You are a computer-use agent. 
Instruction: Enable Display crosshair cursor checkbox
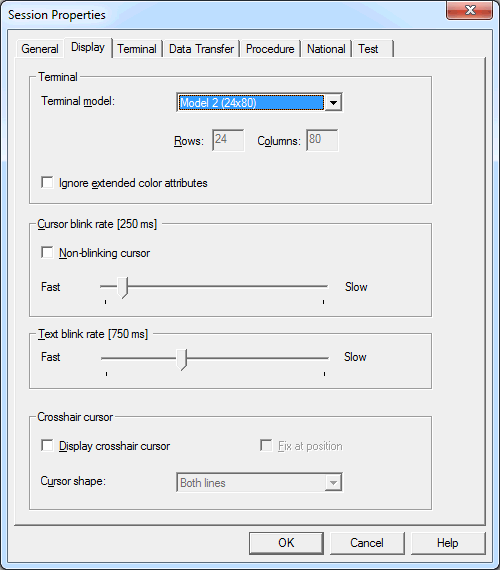(x=47, y=446)
